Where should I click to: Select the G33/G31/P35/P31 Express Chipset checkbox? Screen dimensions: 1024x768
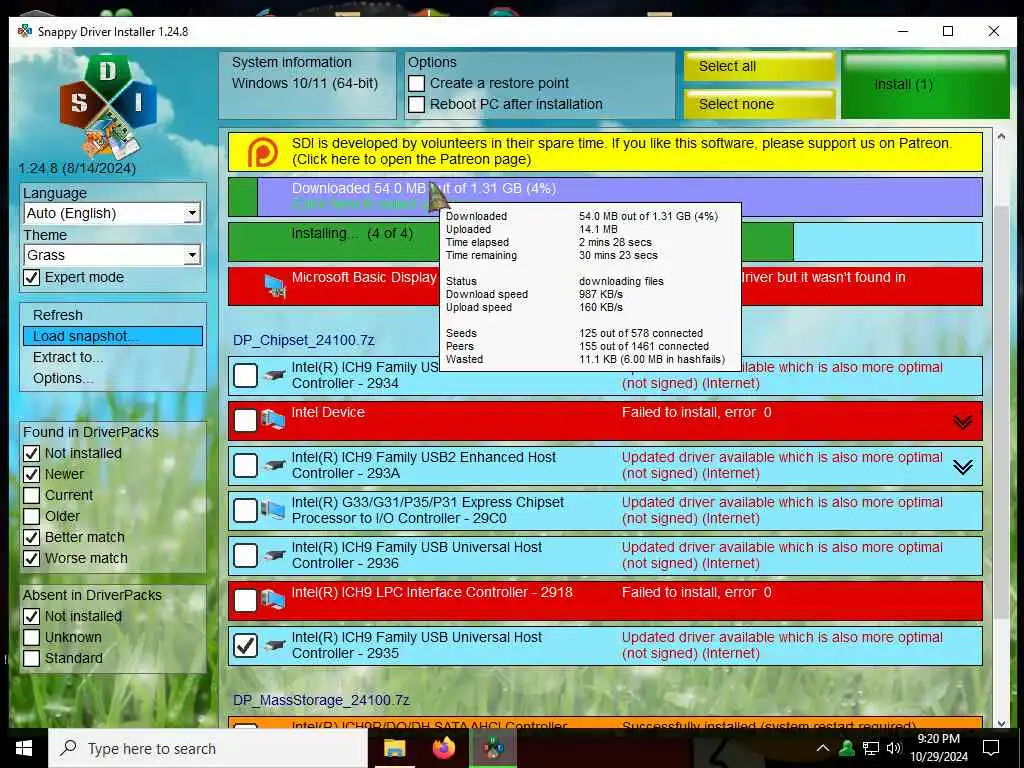[246, 511]
